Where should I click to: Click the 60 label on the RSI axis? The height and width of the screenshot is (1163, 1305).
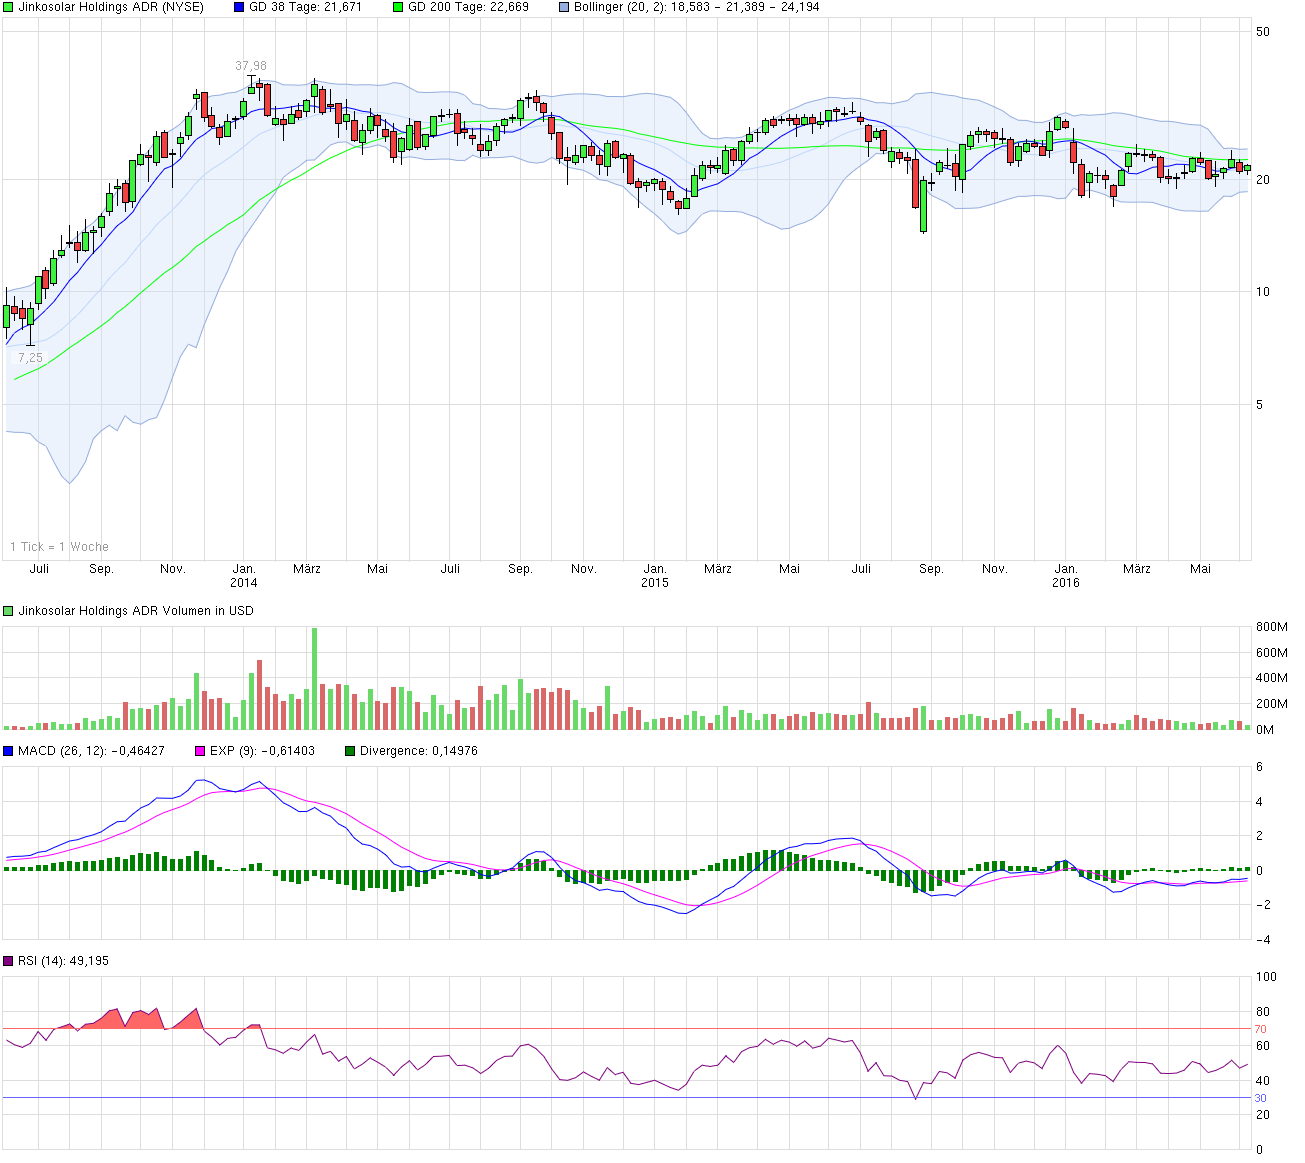pyautogui.click(x=1263, y=1047)
